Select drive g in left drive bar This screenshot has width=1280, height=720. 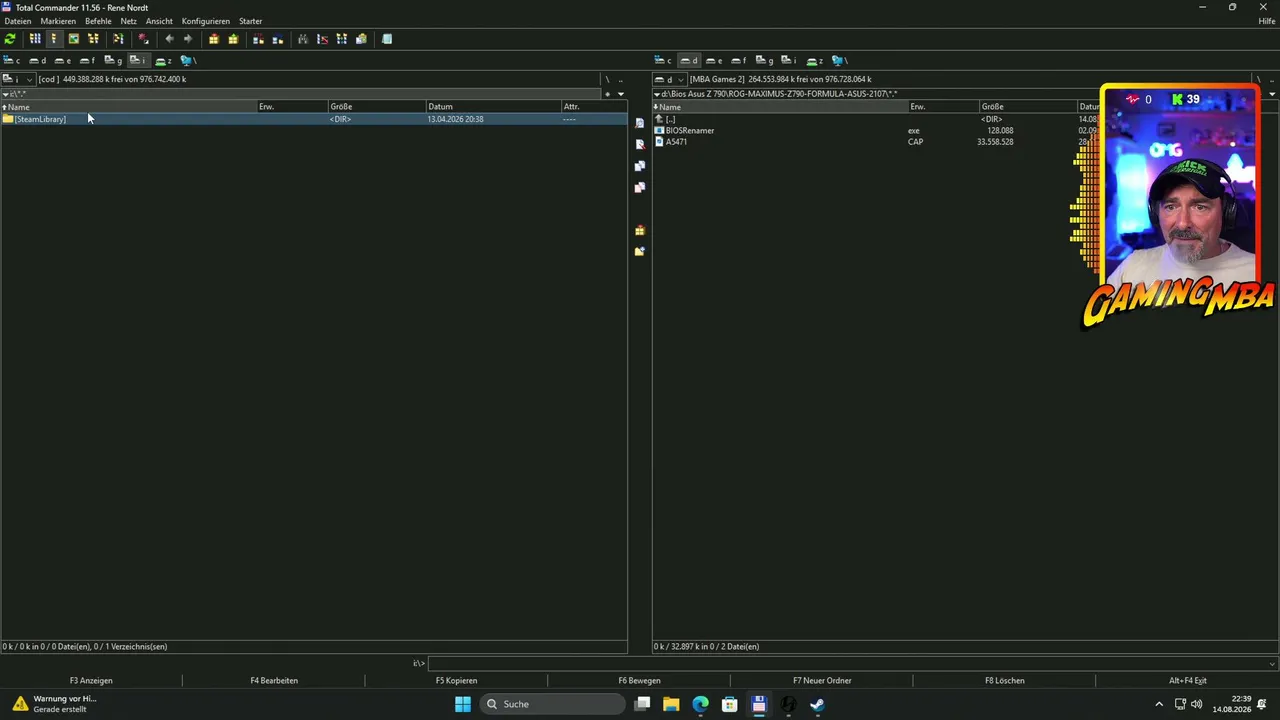coord(113,60)
